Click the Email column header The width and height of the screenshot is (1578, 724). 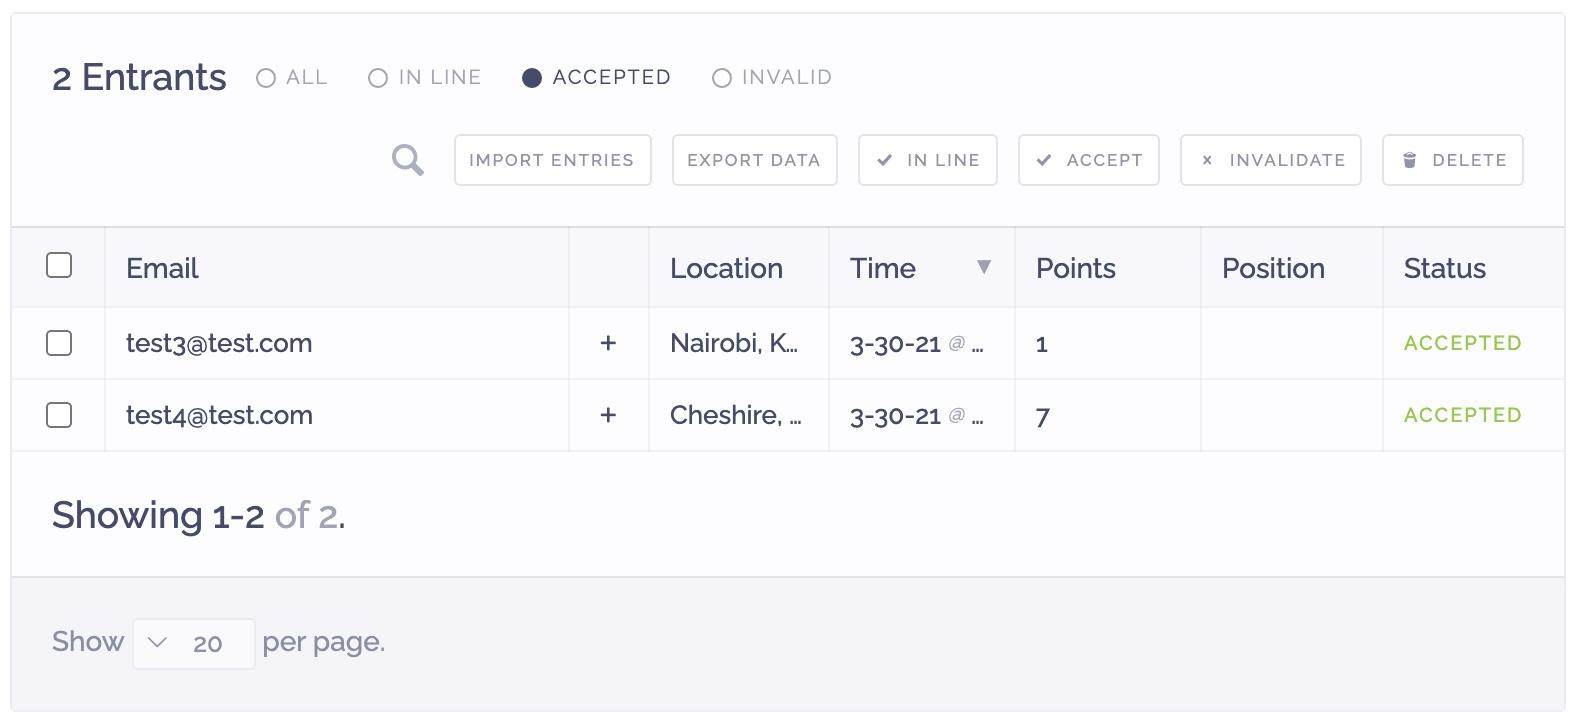coord(162,268)
